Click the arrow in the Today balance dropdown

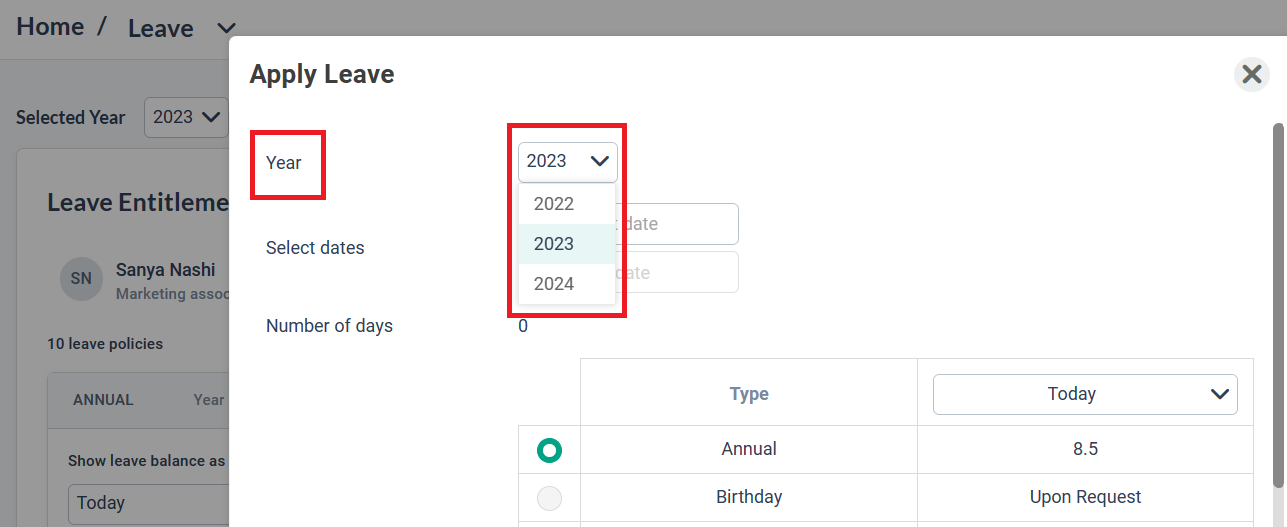tap(1220, 394)
